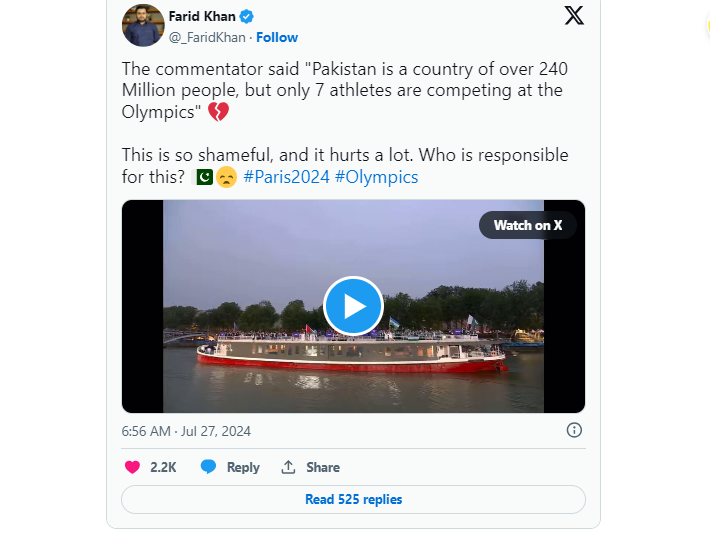Open Farid Khan's profile picture
Screen dimensions: 710x535
point(143,26)
